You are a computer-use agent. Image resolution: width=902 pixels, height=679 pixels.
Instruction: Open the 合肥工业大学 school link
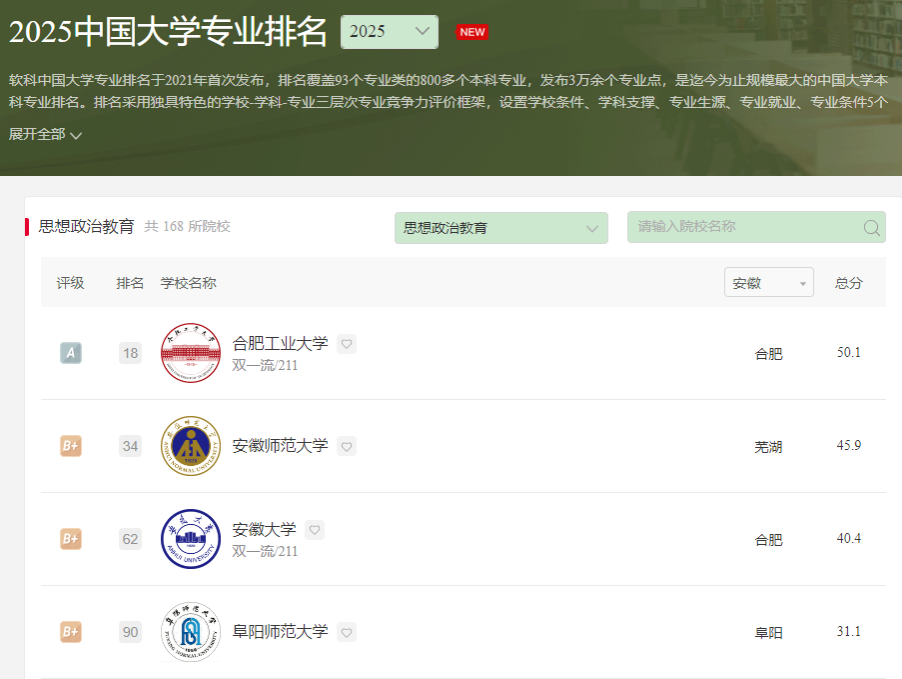[280, 344]
